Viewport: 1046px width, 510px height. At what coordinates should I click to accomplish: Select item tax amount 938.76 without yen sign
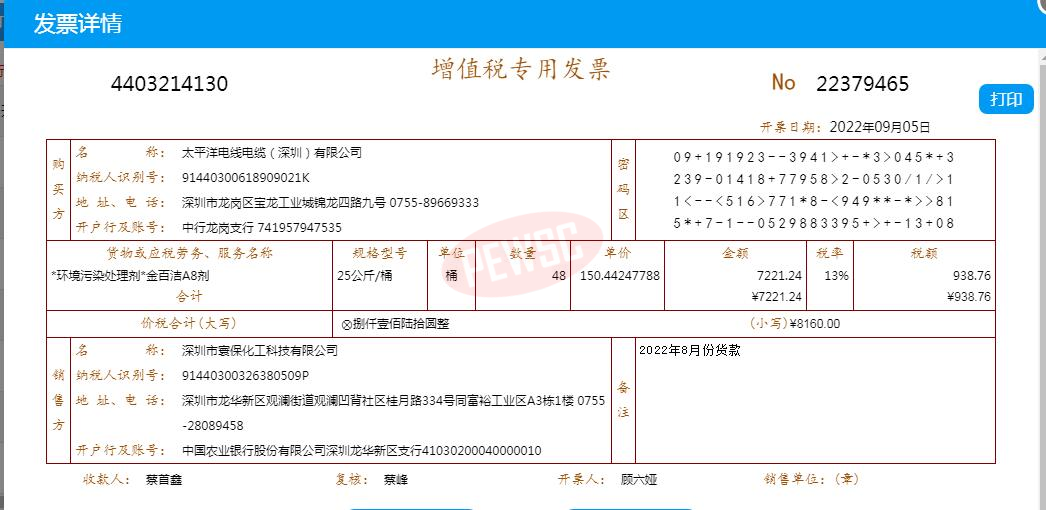[972, 275]
